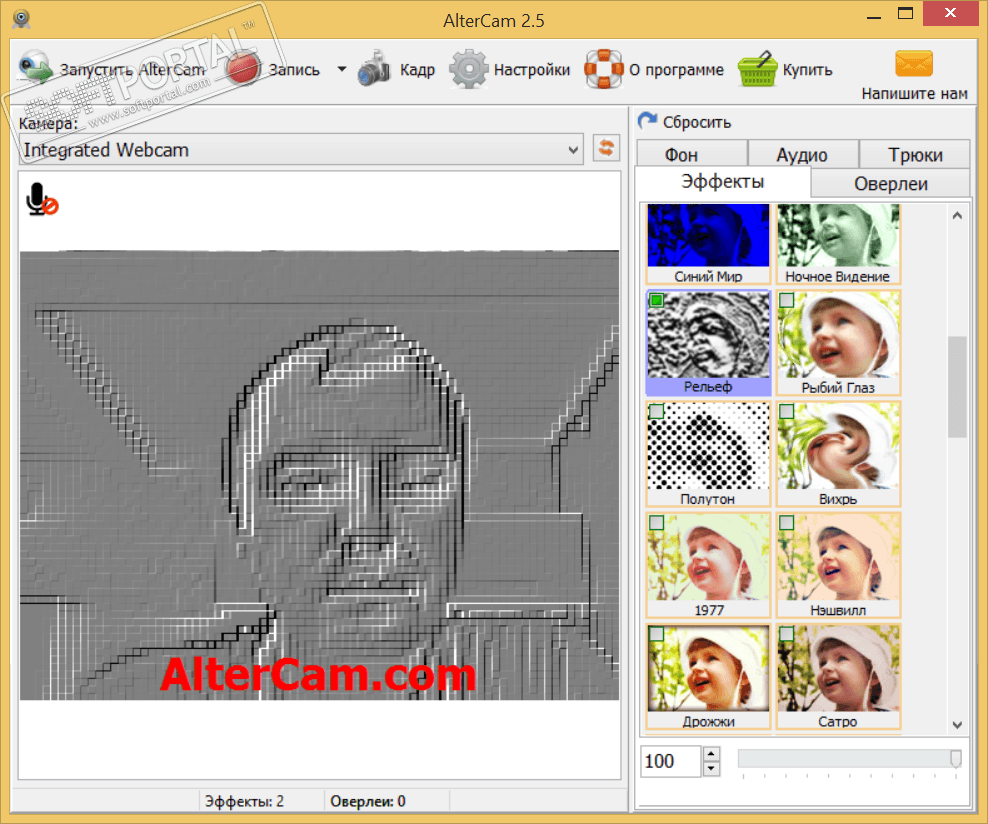Screen dimensions: 988x824
Task: Toggle the Нэшвилл effect checkbox
Action: coord(786,522)
